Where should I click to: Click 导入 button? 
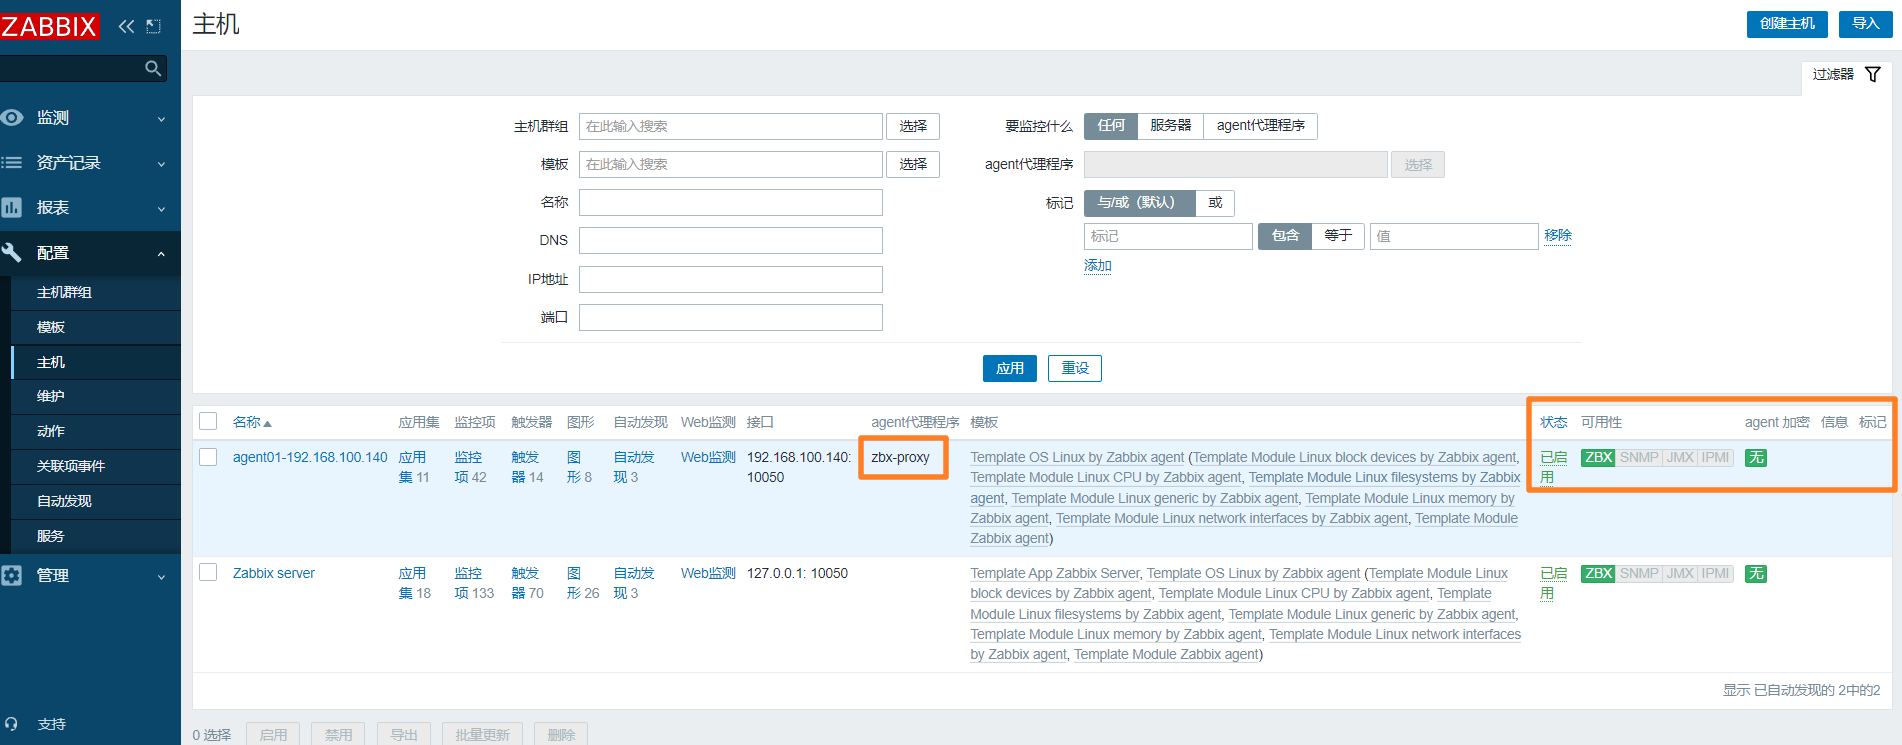[x=1865, y=24]
